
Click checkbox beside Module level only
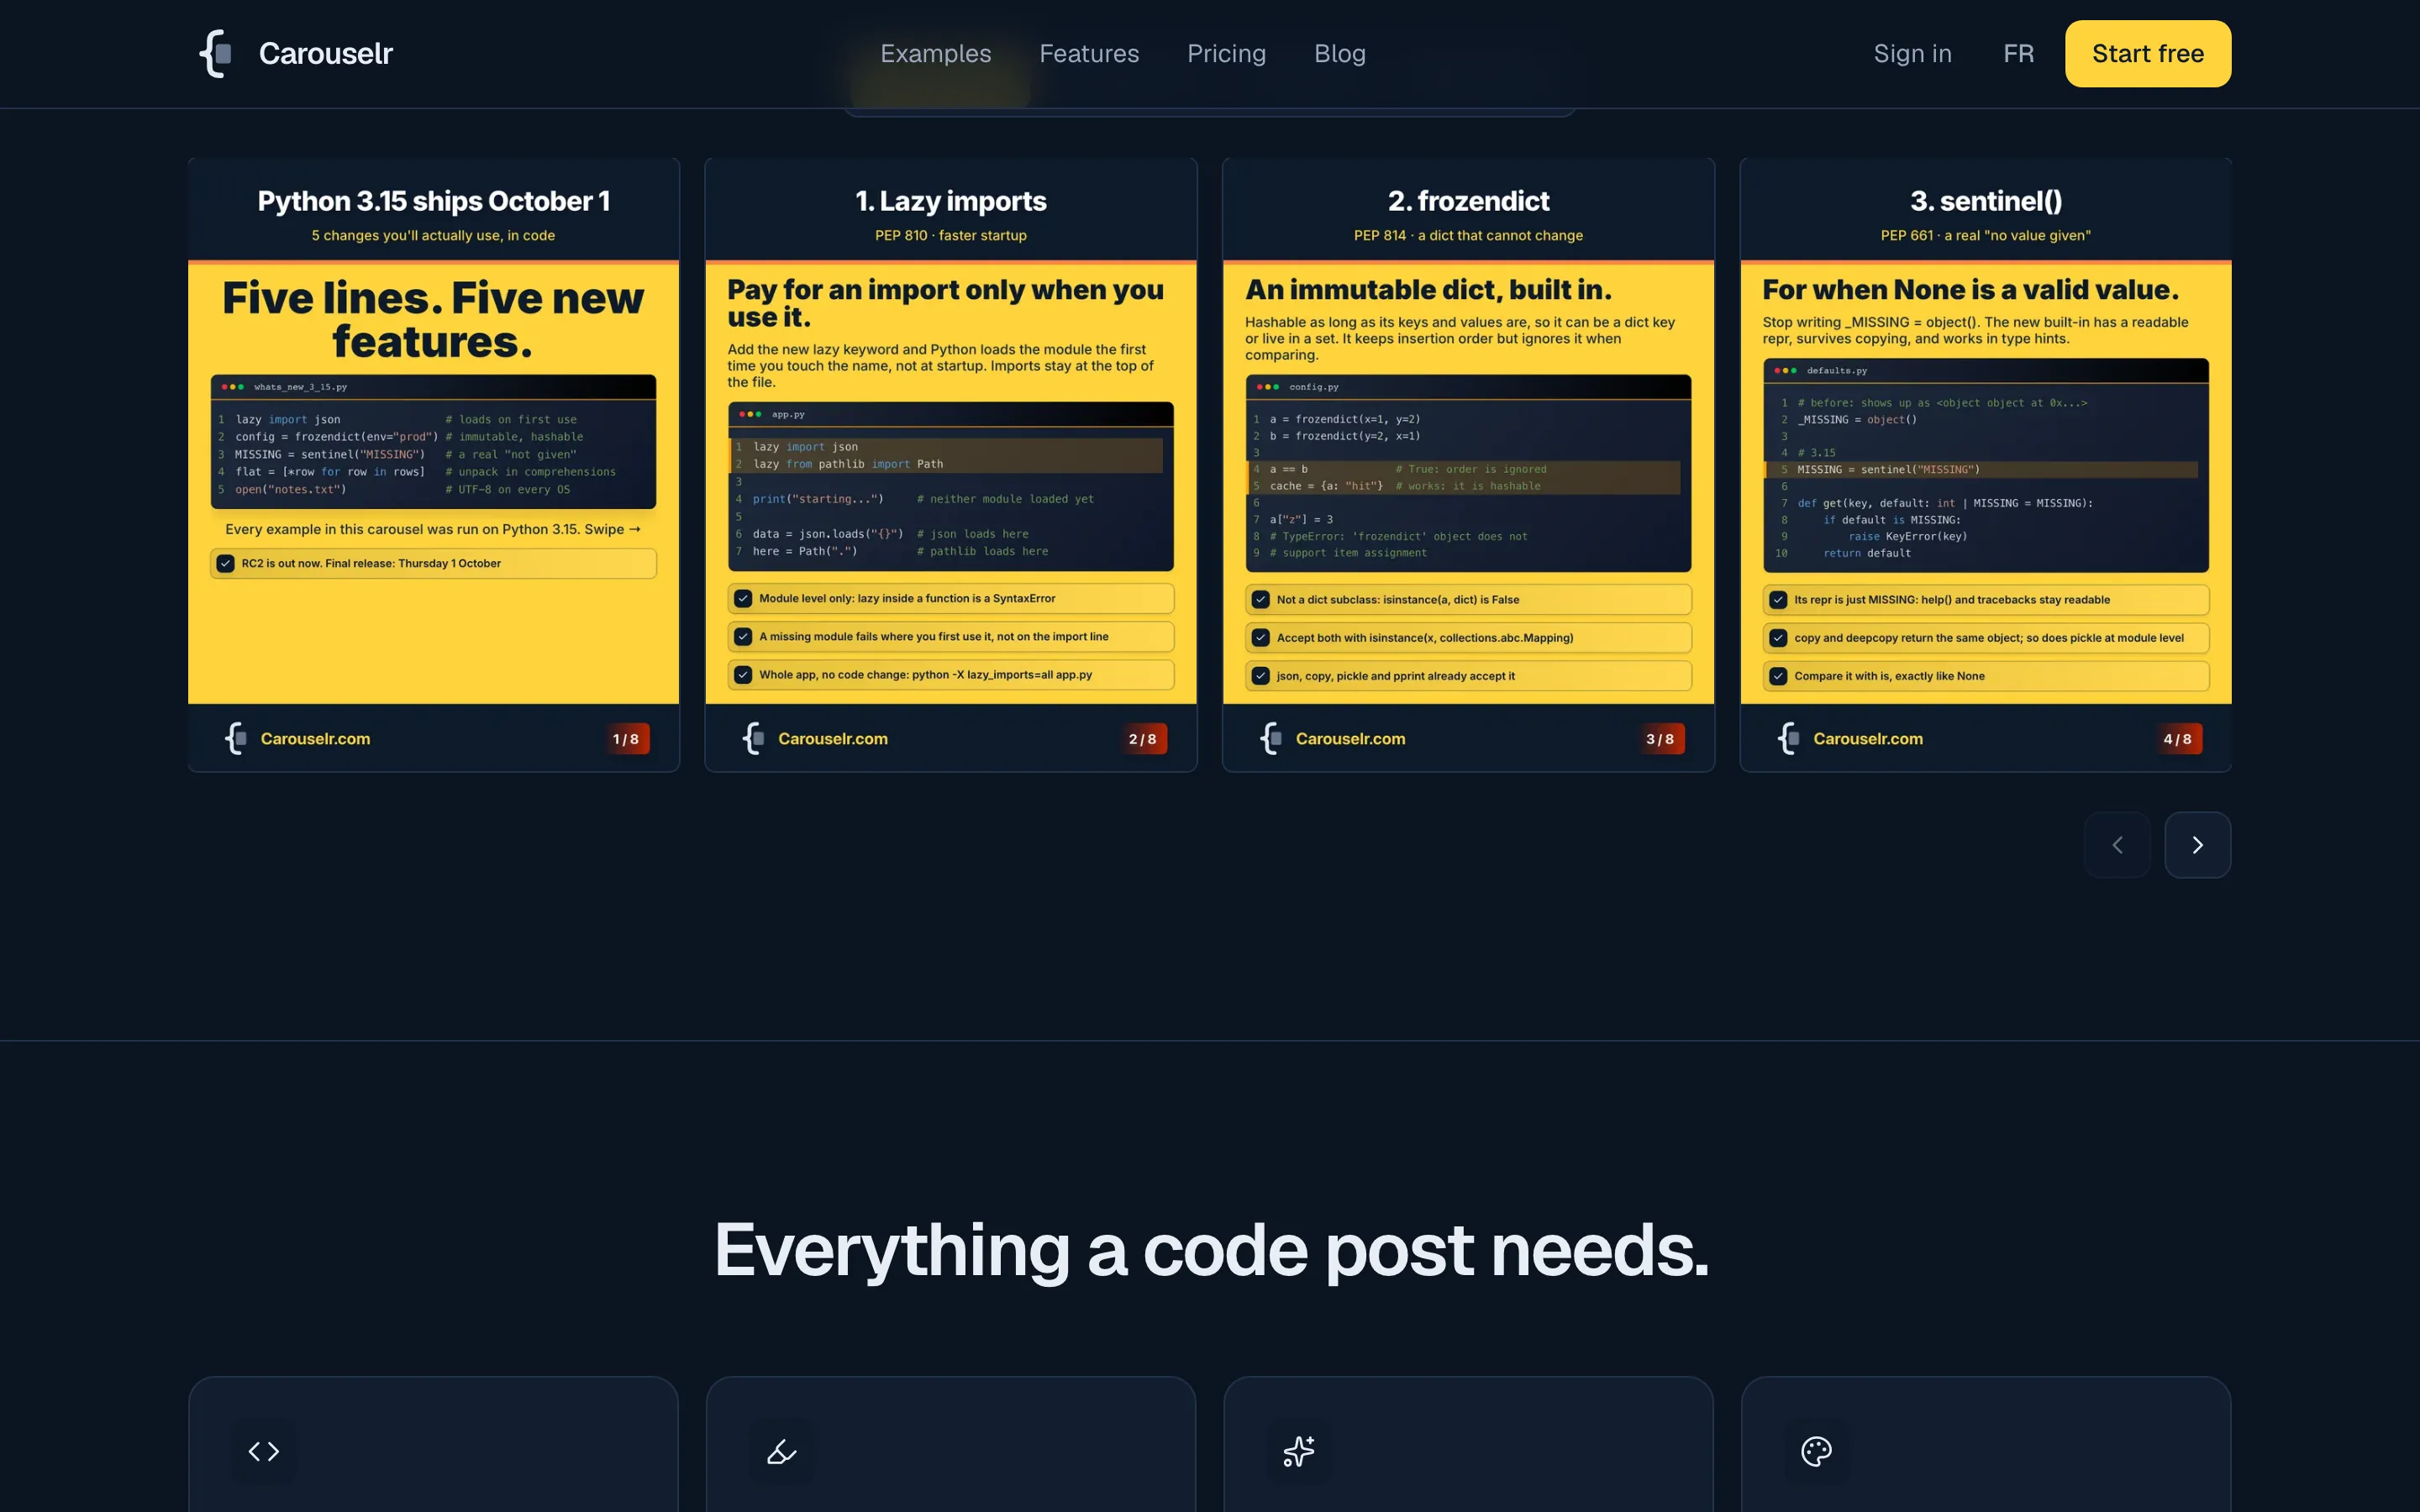pyautogui.click(x=743, y=598)
